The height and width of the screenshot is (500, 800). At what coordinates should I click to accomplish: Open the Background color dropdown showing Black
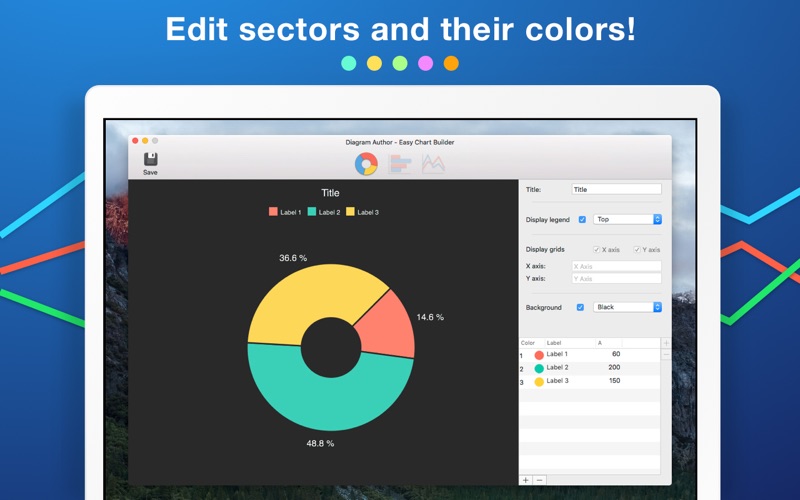[x=628, y=307]
